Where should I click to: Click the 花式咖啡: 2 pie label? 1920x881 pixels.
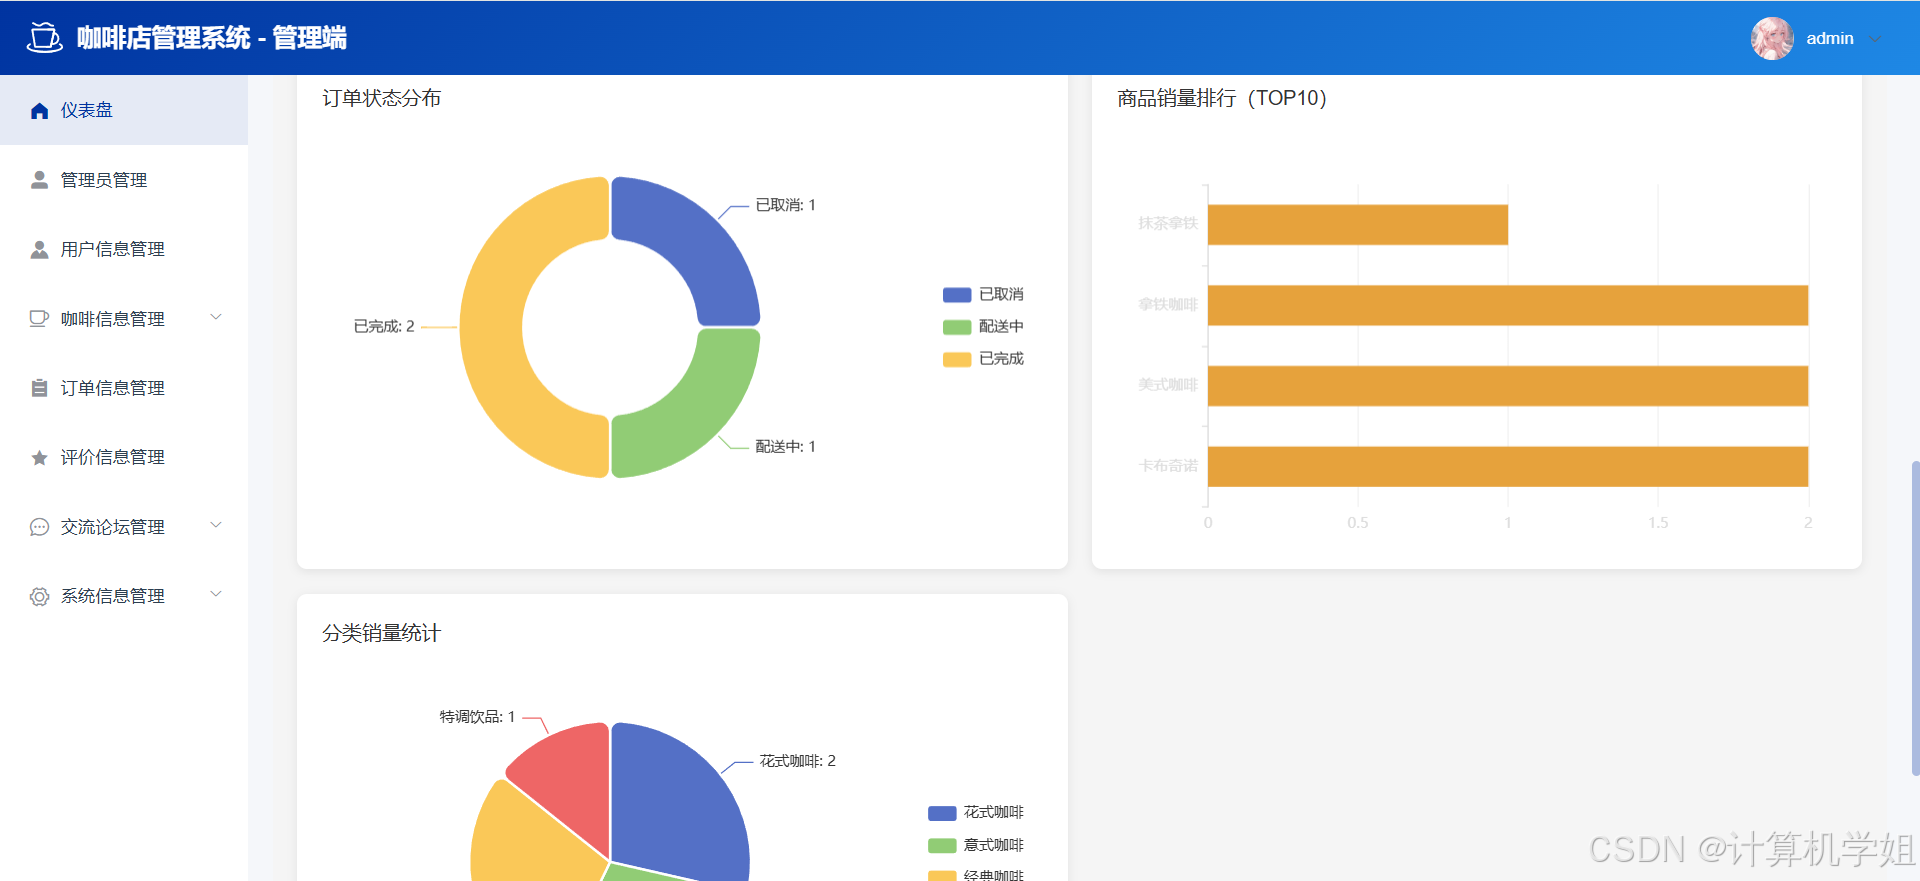pos(797,761)
